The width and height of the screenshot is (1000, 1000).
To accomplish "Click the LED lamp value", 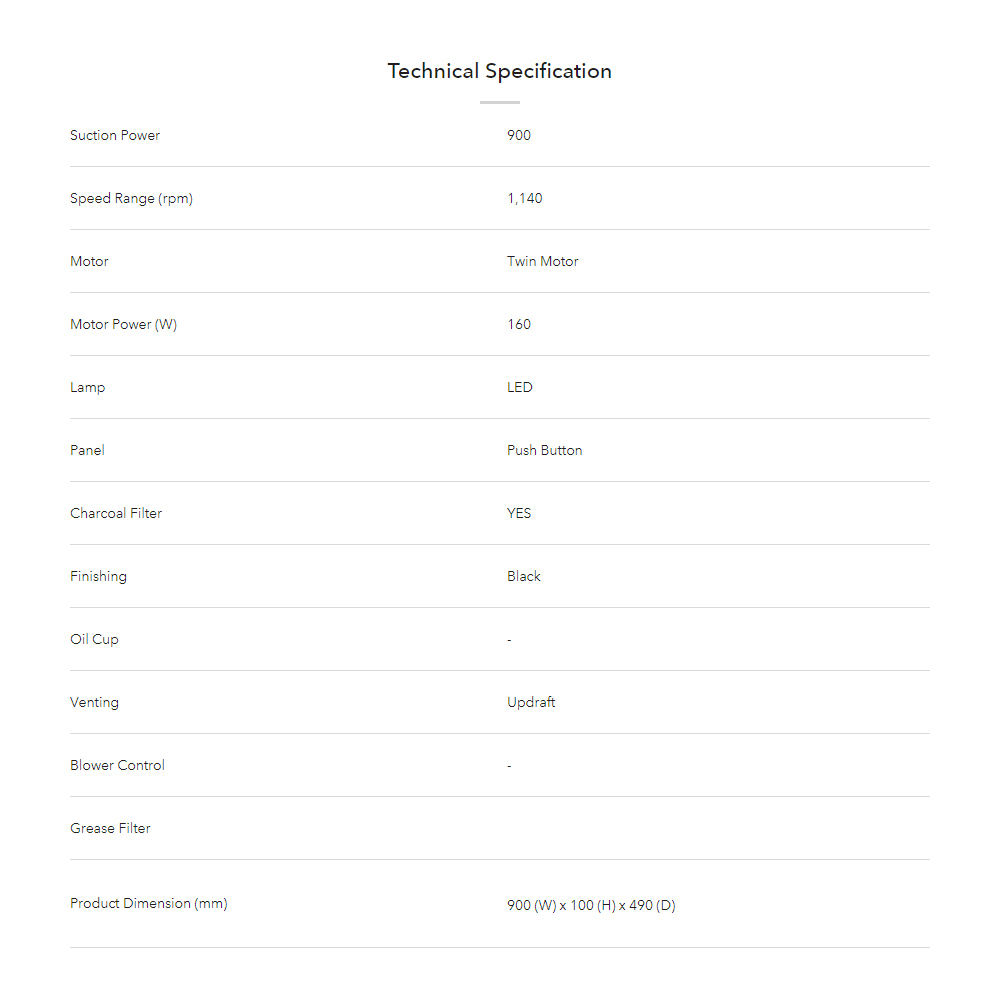I will click(x=520, y=387).
